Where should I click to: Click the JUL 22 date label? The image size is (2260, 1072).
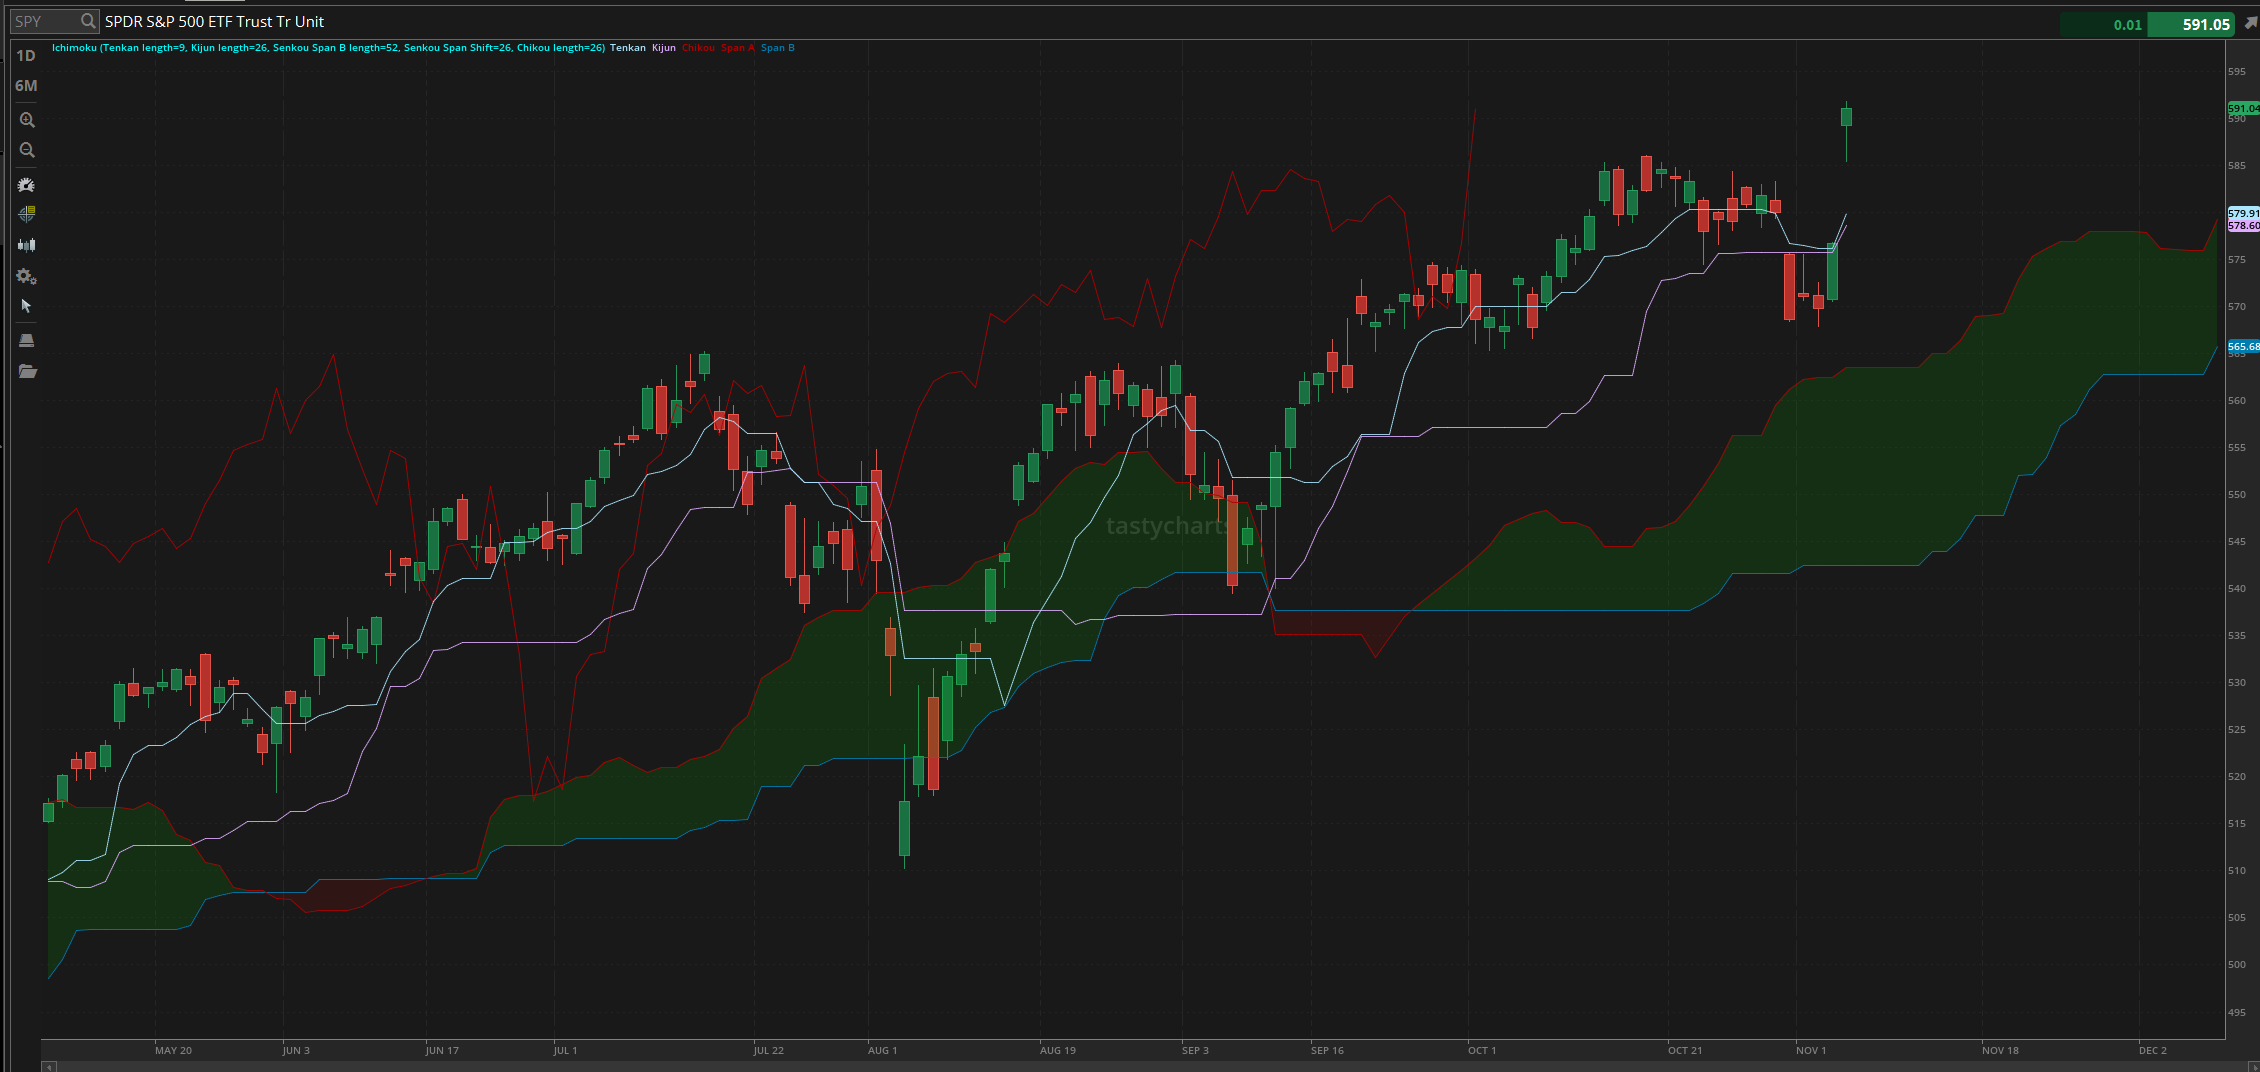tap(768, 1050)
